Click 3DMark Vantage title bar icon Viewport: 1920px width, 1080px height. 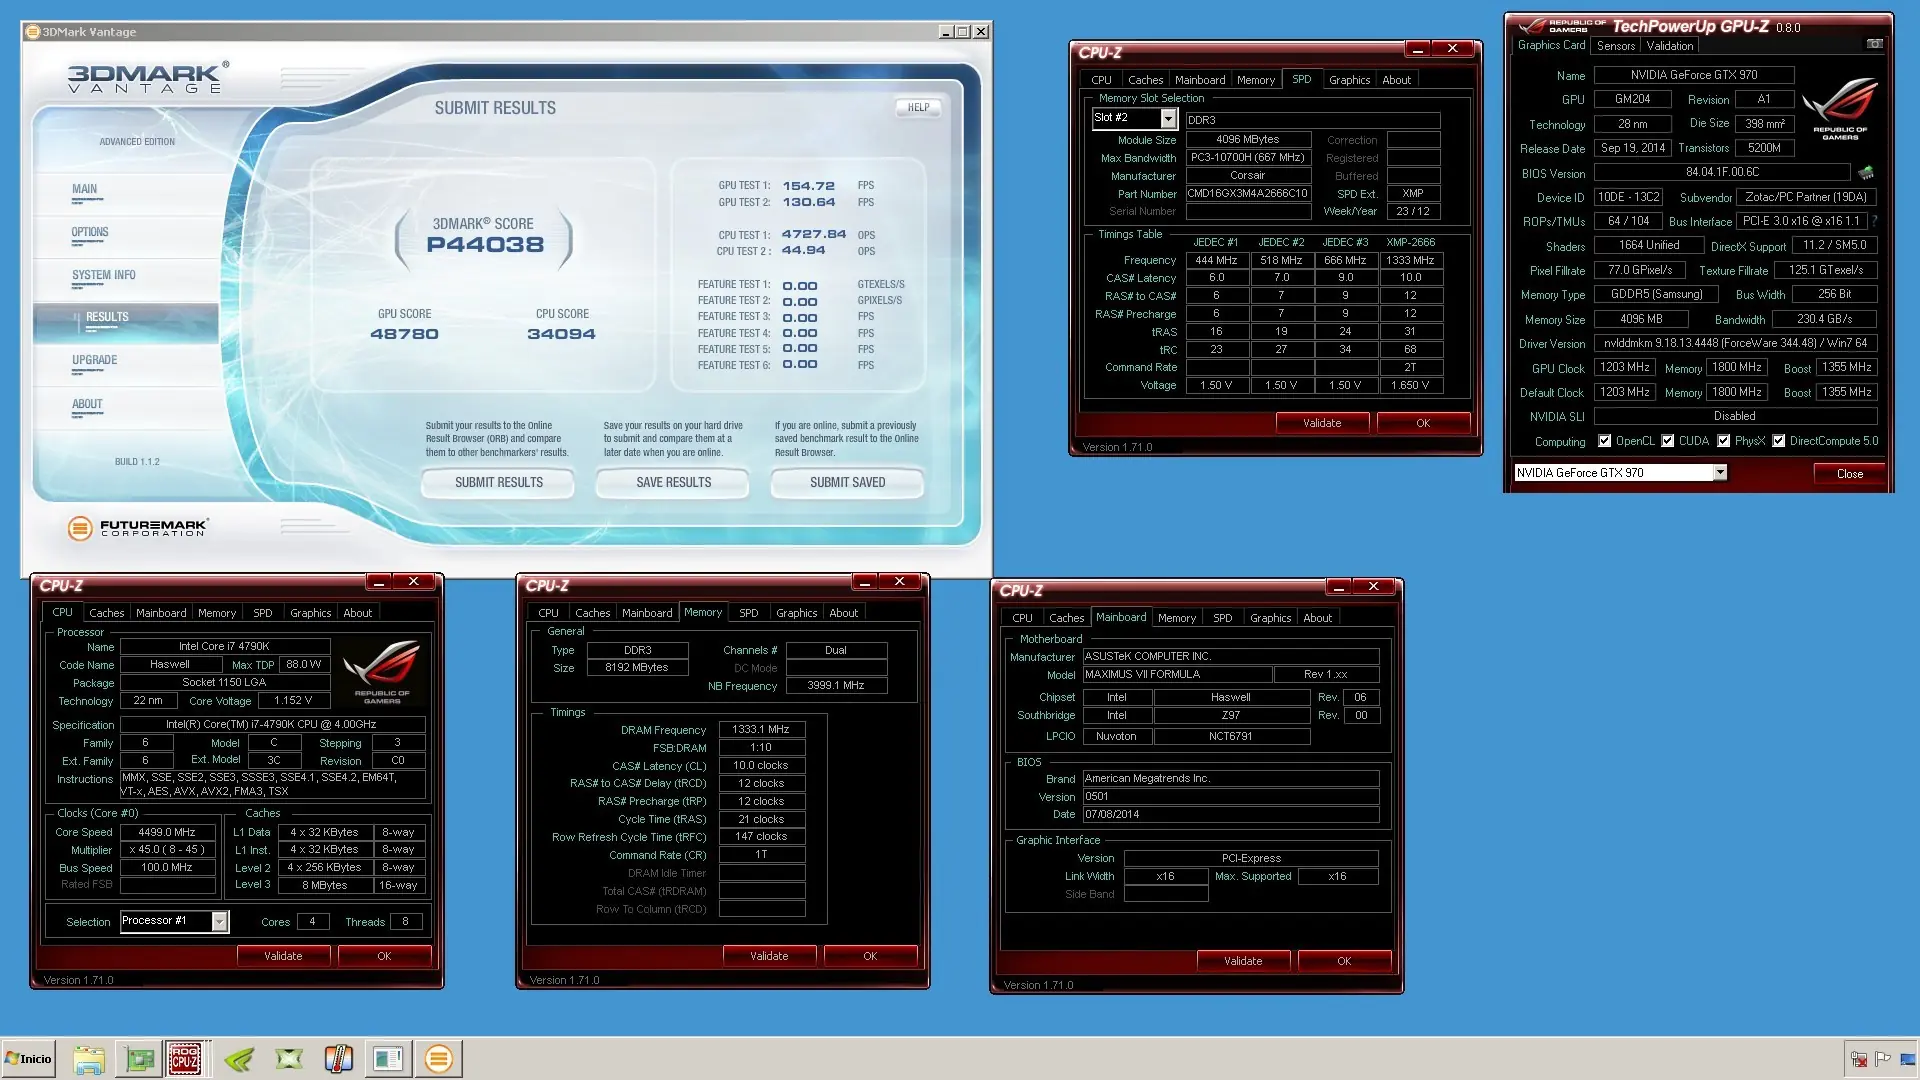[x=33, y=32]
